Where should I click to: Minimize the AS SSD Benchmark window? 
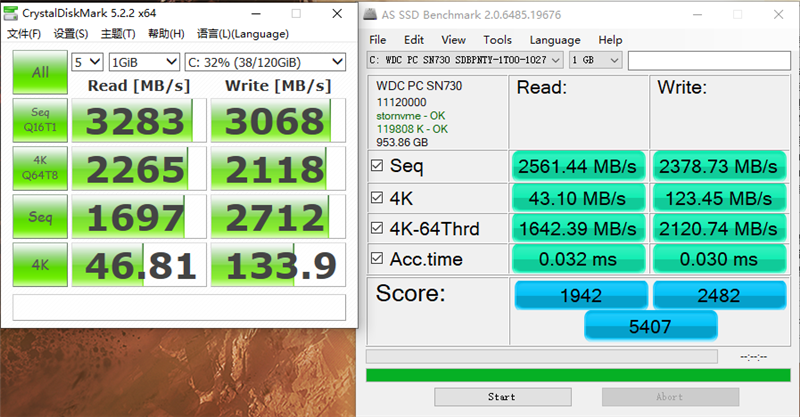pyautogui.click(x=697, y=14)
